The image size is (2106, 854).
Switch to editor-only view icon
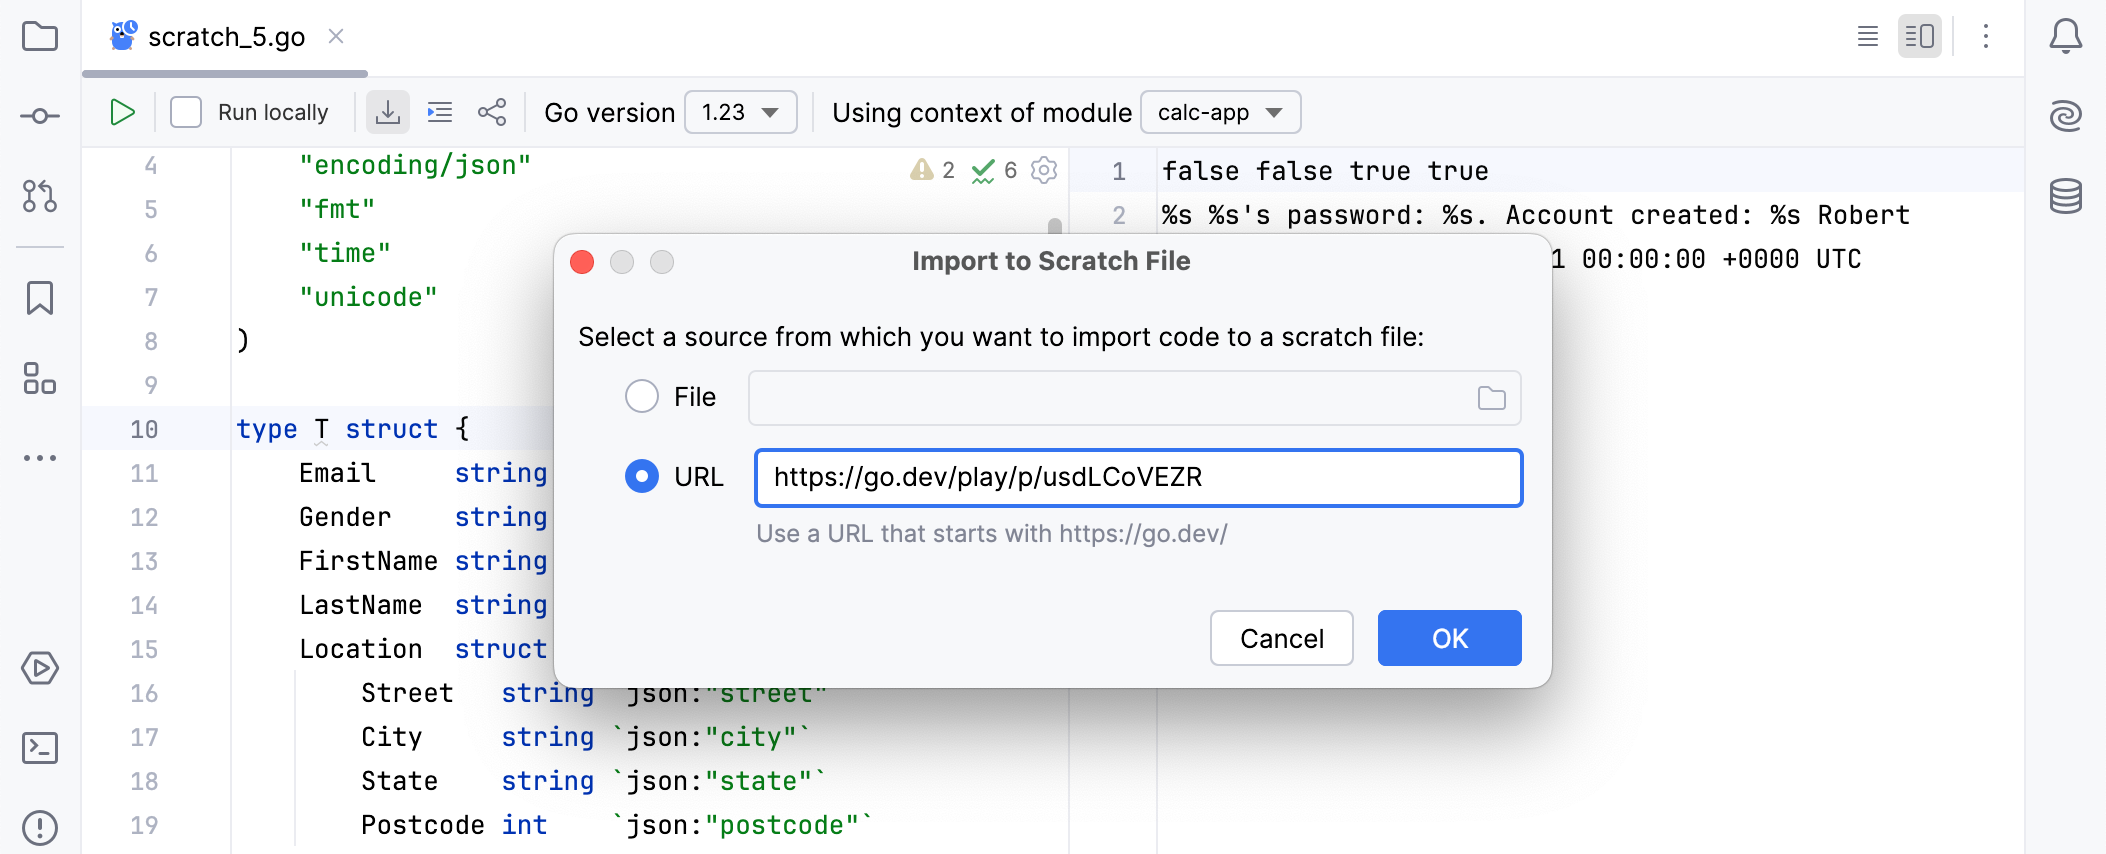(1868, 37)
